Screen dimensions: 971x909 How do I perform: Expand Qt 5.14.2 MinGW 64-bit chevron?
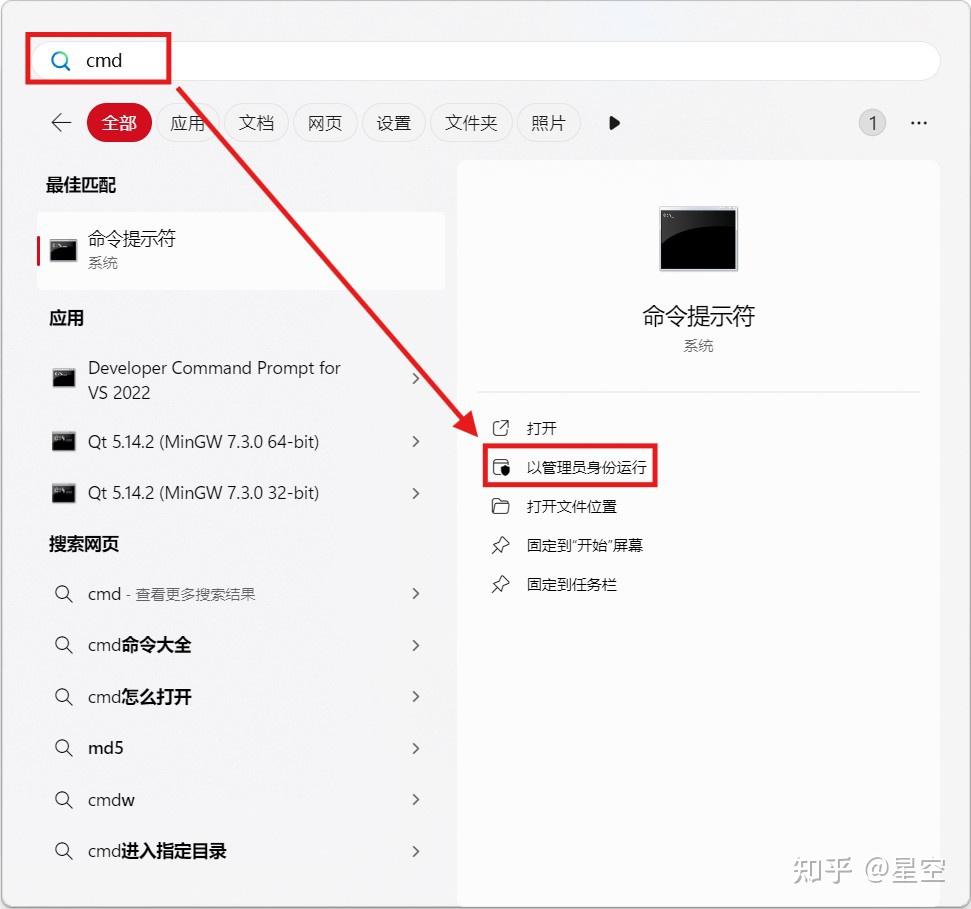416,441
